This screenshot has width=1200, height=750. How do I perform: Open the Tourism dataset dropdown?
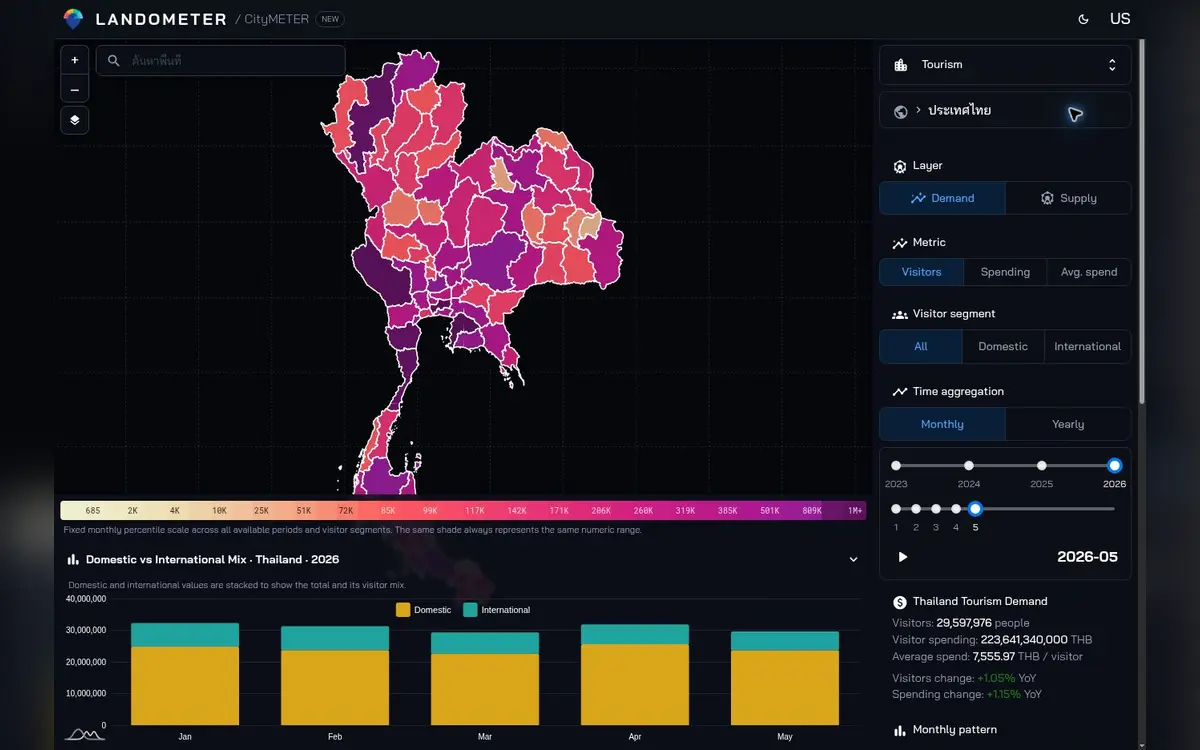pyautogui.click(x=1005, y=65)
